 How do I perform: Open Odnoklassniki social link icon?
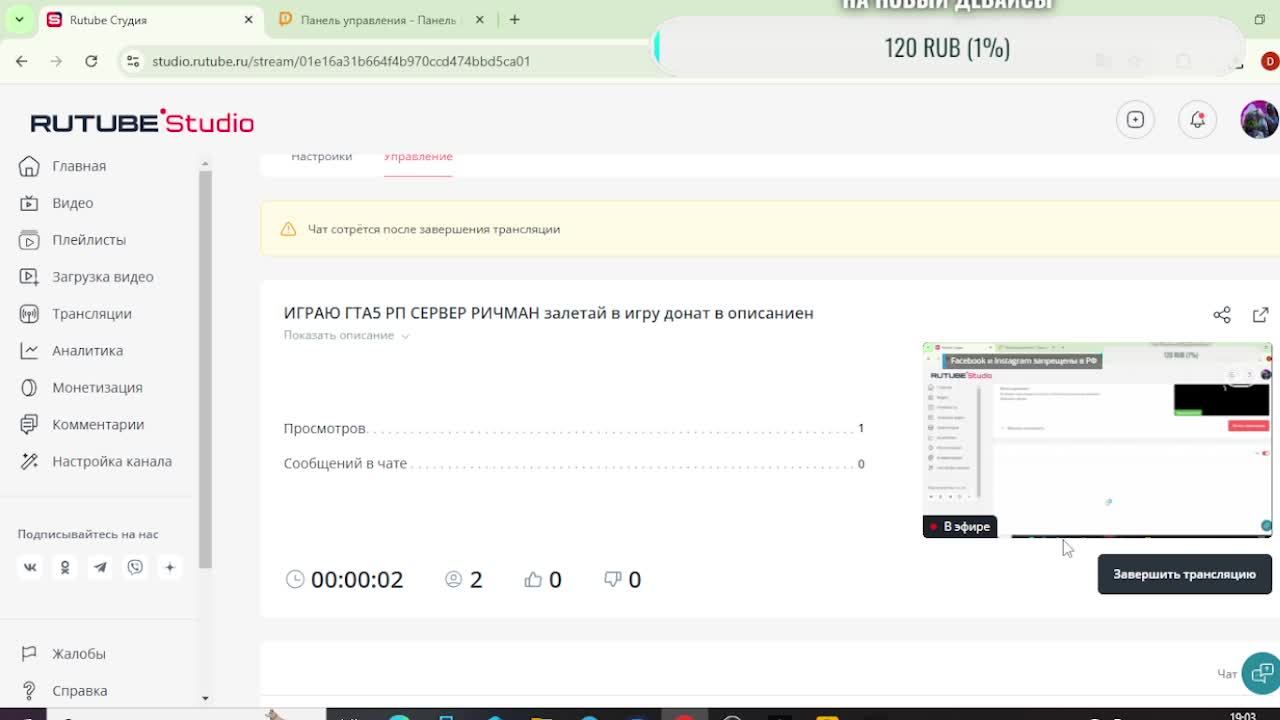65,567
